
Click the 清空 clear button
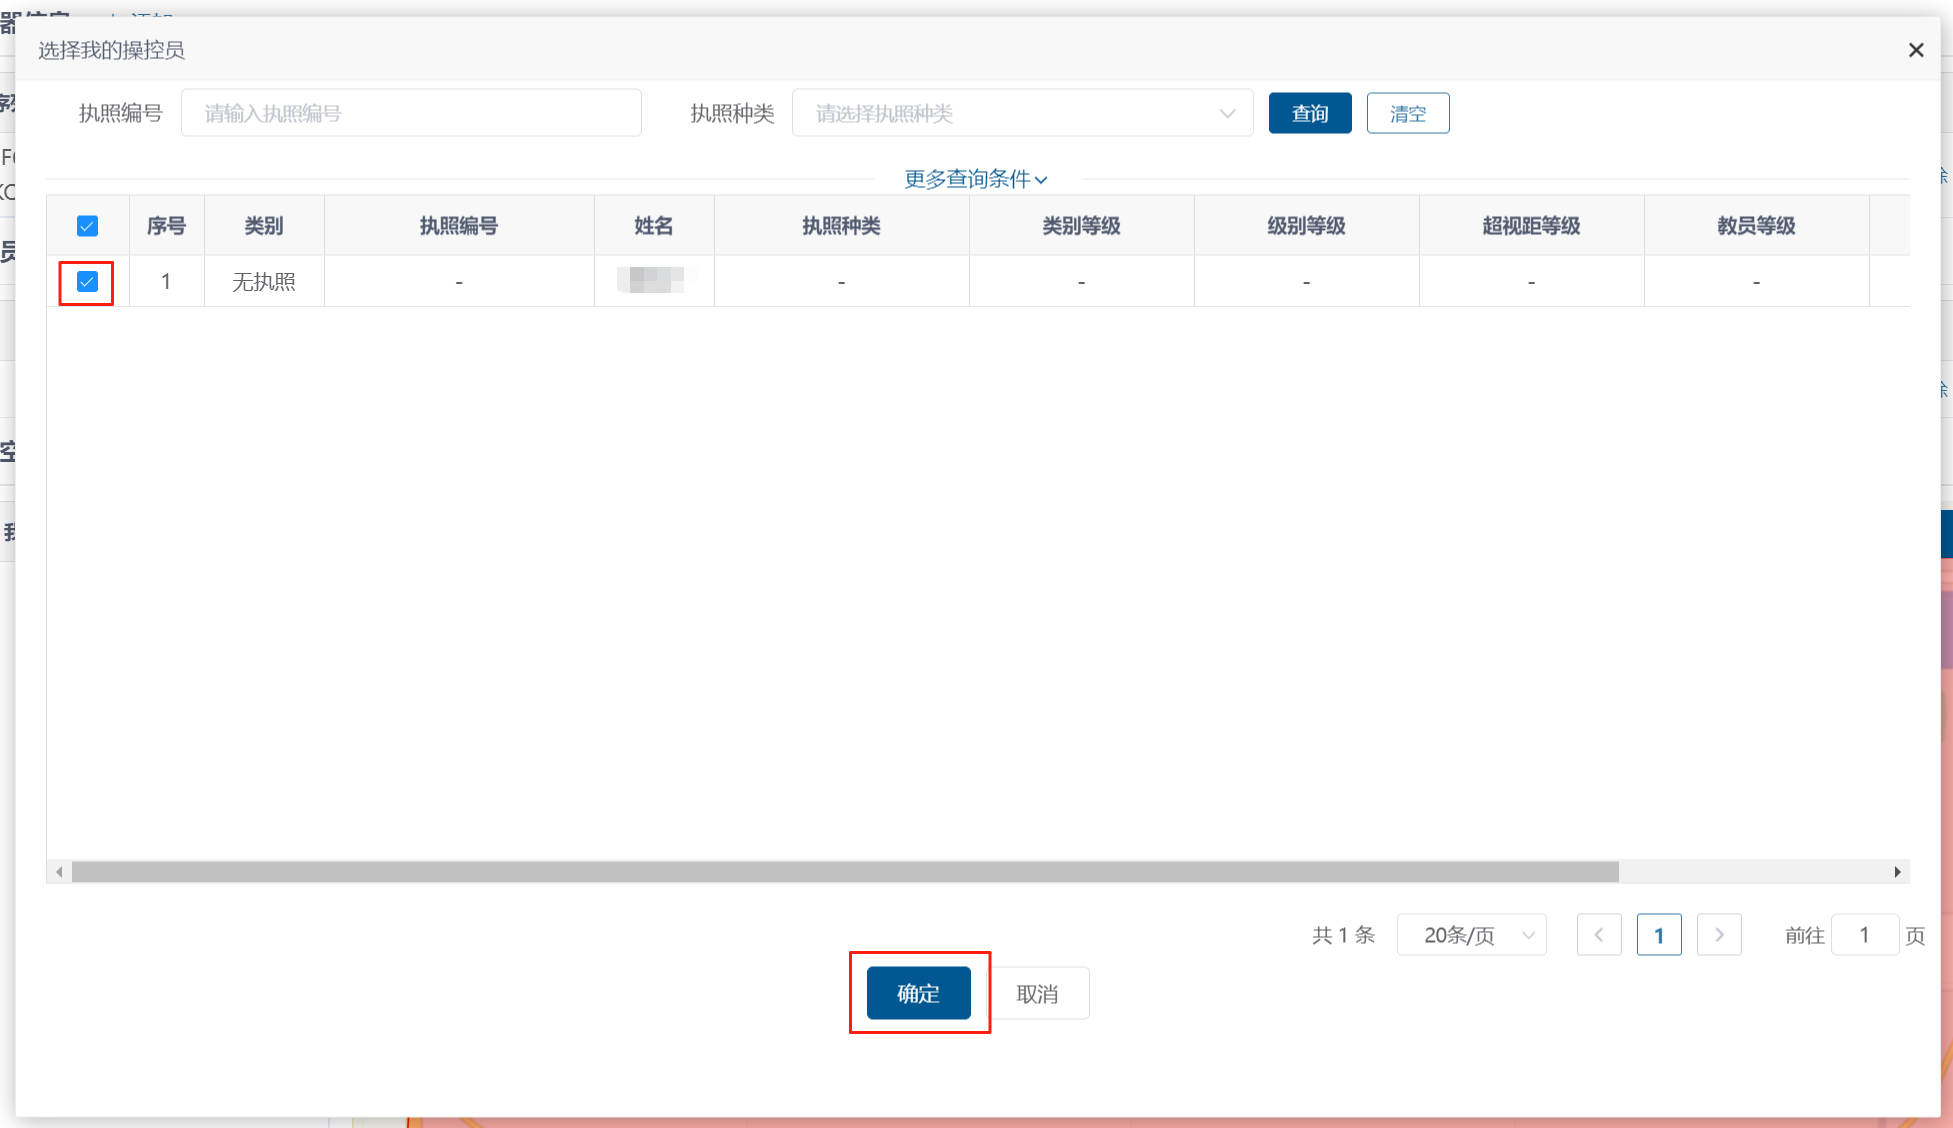[1407, 113]
